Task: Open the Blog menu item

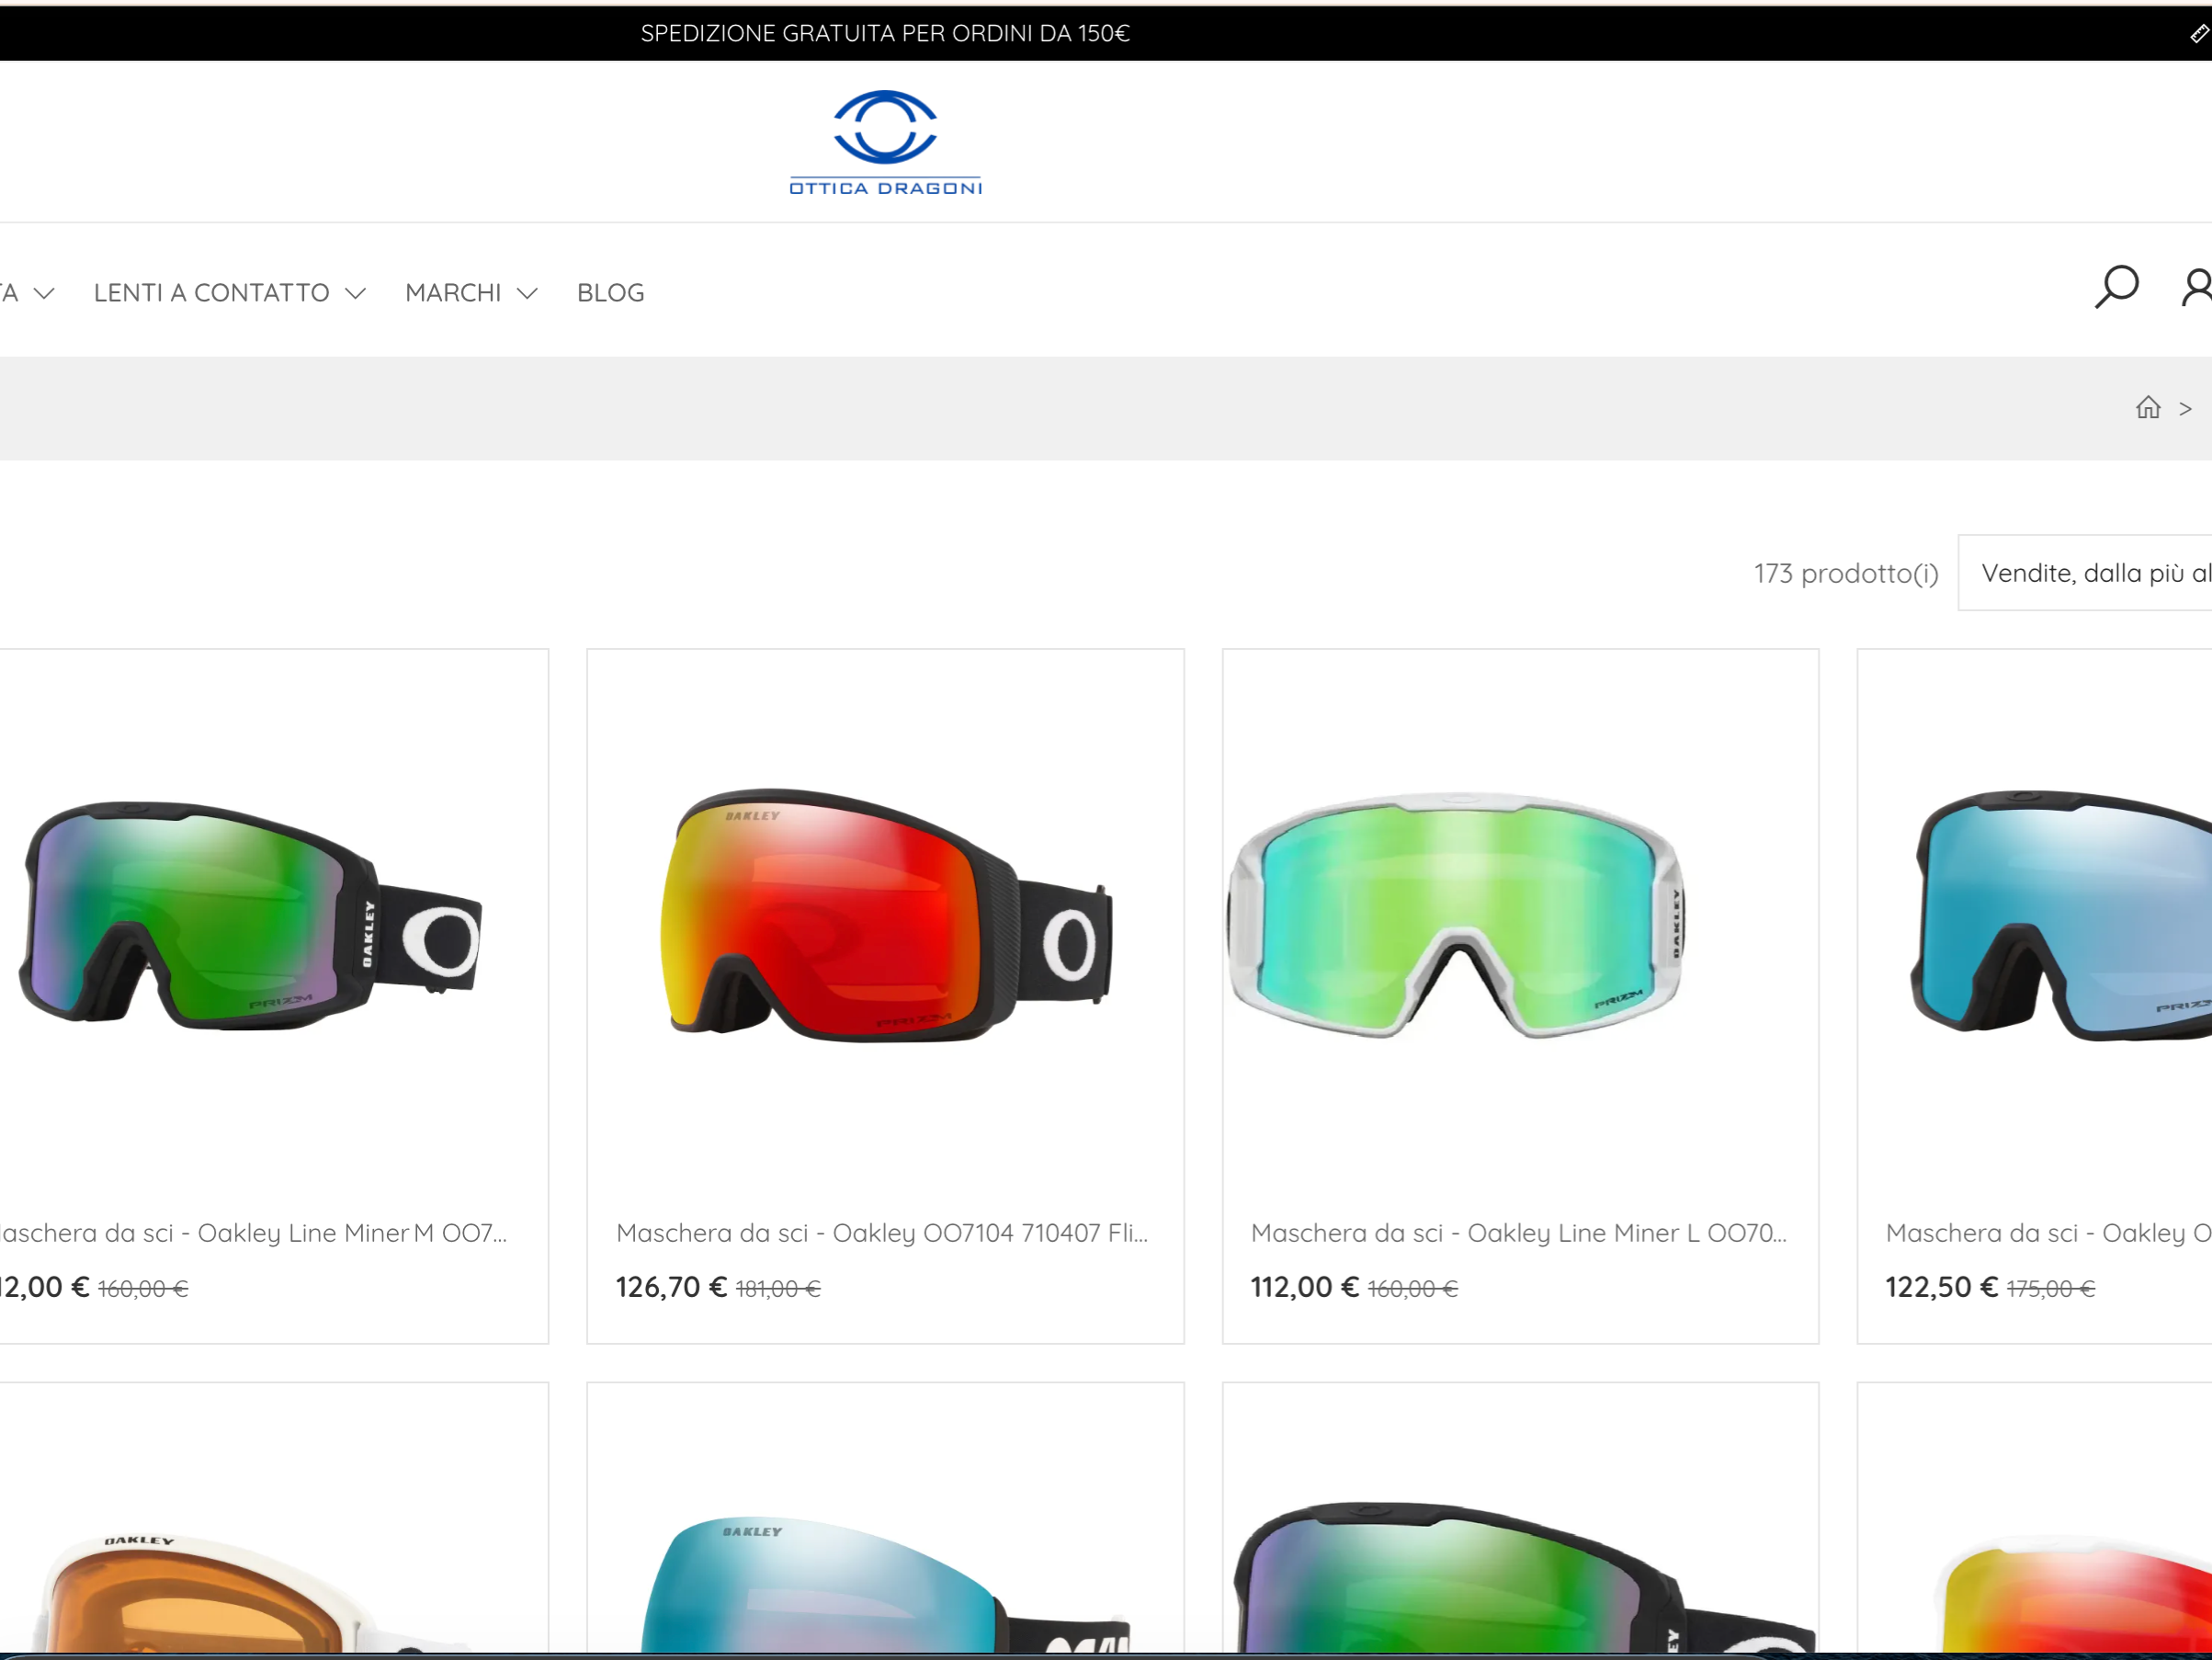Action: coord(611,293)
